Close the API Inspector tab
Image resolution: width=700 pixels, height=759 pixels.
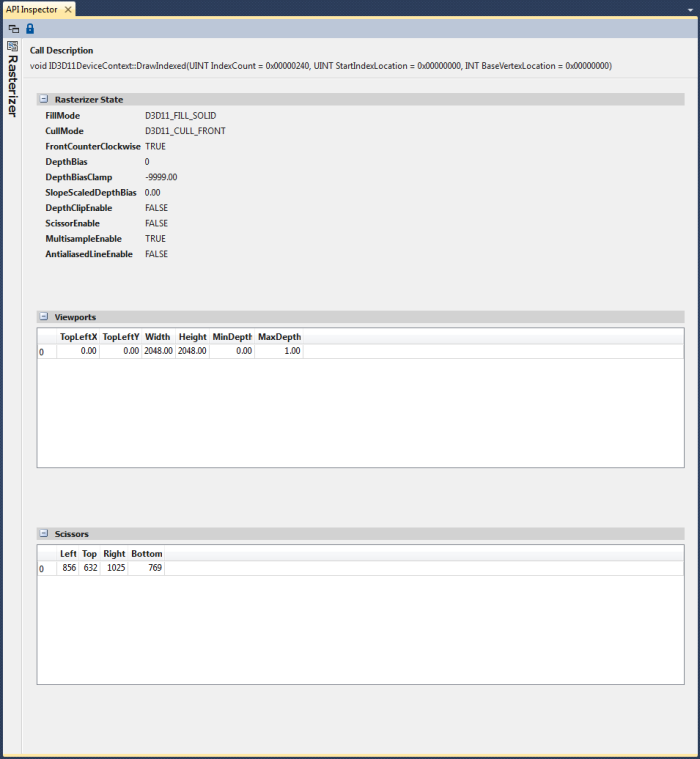tap(68, 8)
